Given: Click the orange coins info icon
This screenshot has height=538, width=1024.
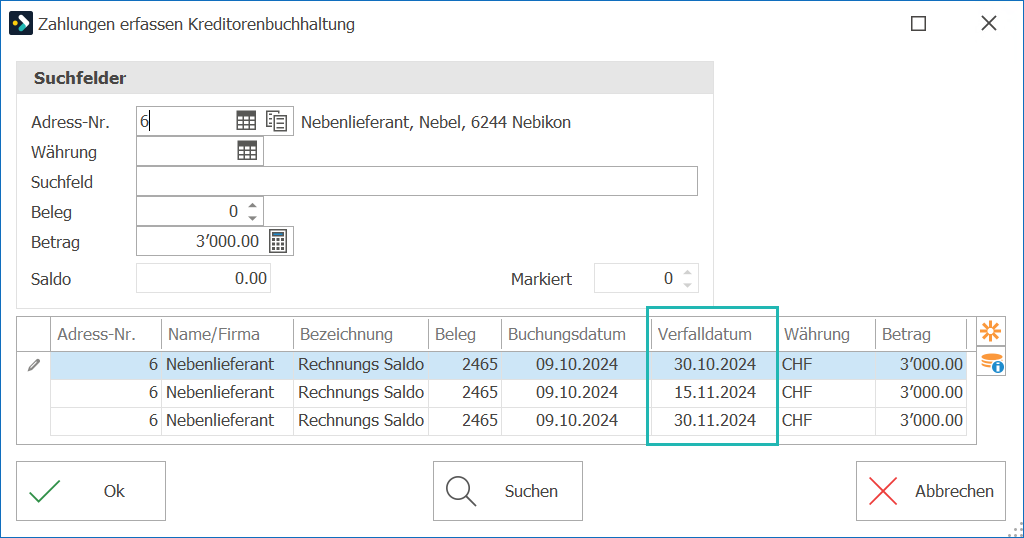Looking at the screenshot, I should click(x=992, y=362).
